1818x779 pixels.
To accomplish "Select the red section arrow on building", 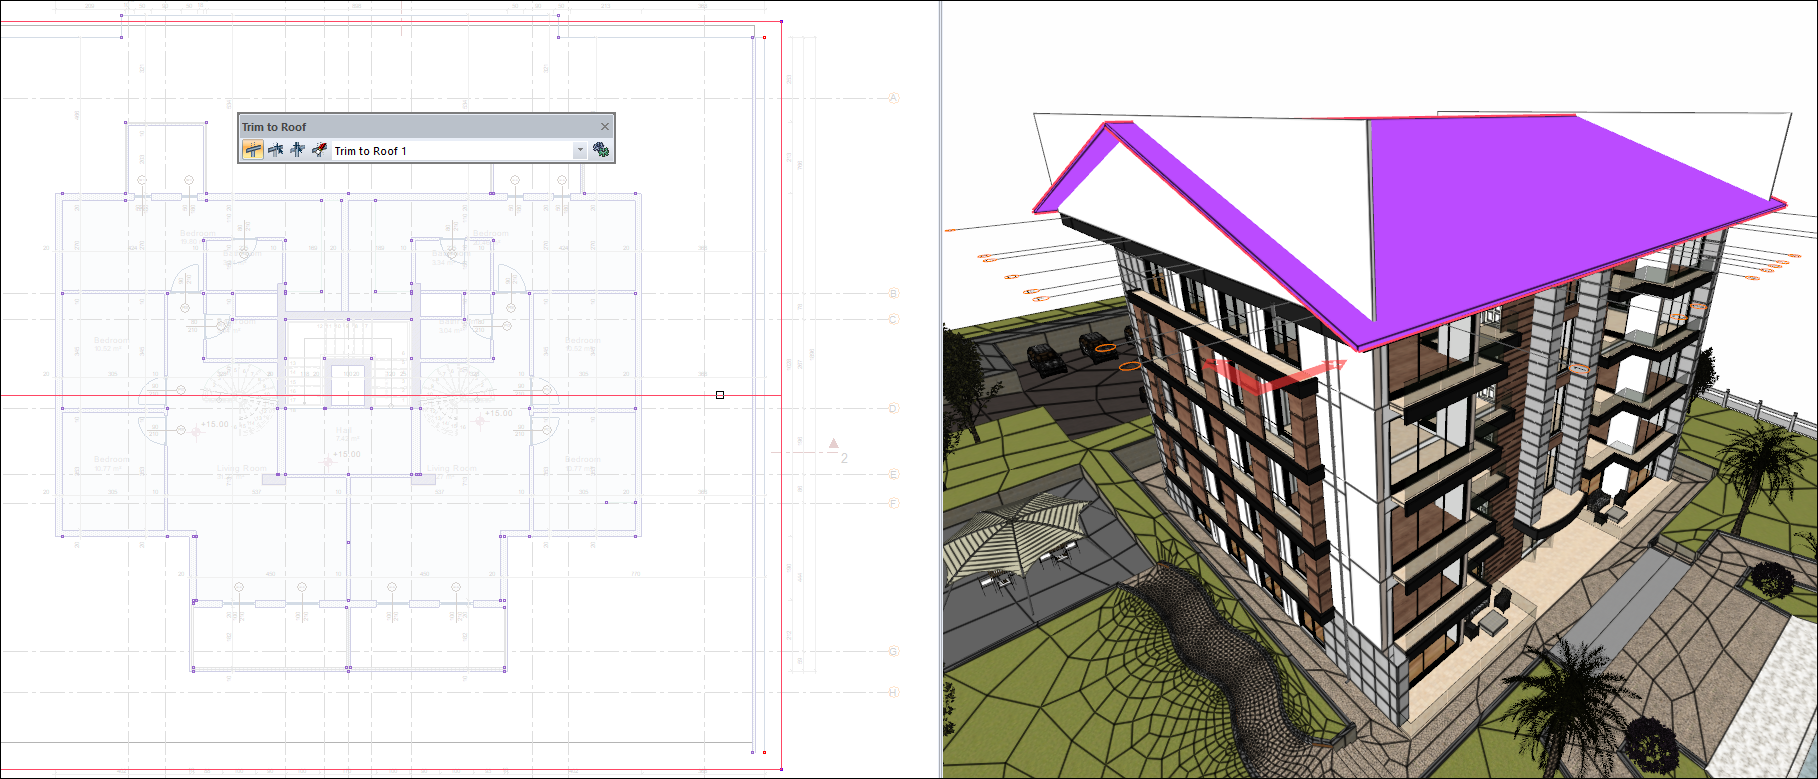I will (1270, 377).
